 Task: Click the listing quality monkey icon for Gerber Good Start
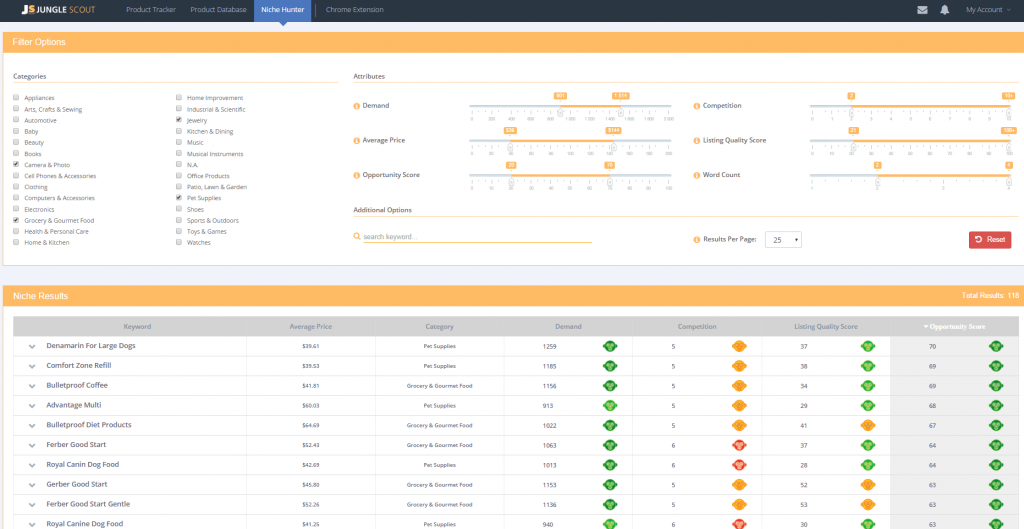[x=868, y=485]
